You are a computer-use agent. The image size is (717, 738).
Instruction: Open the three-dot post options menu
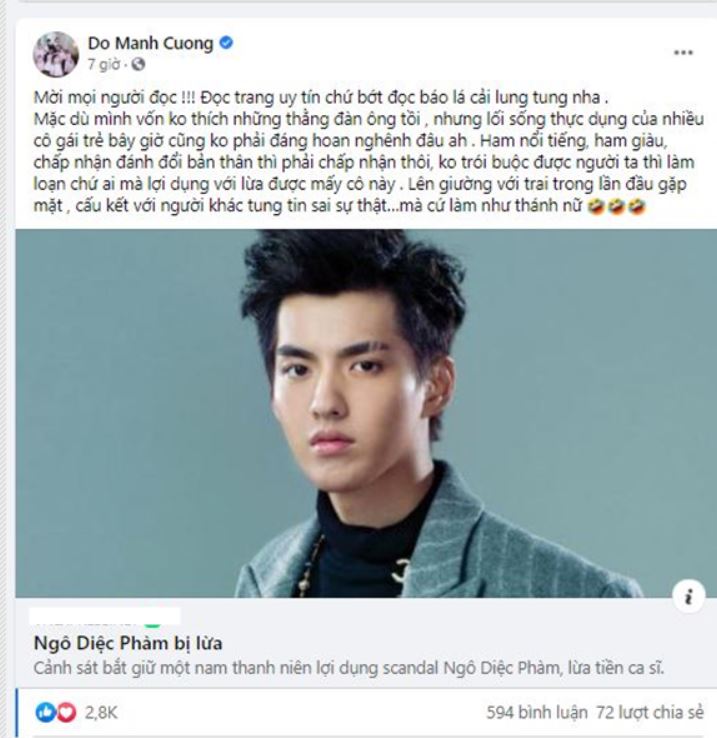683,52
